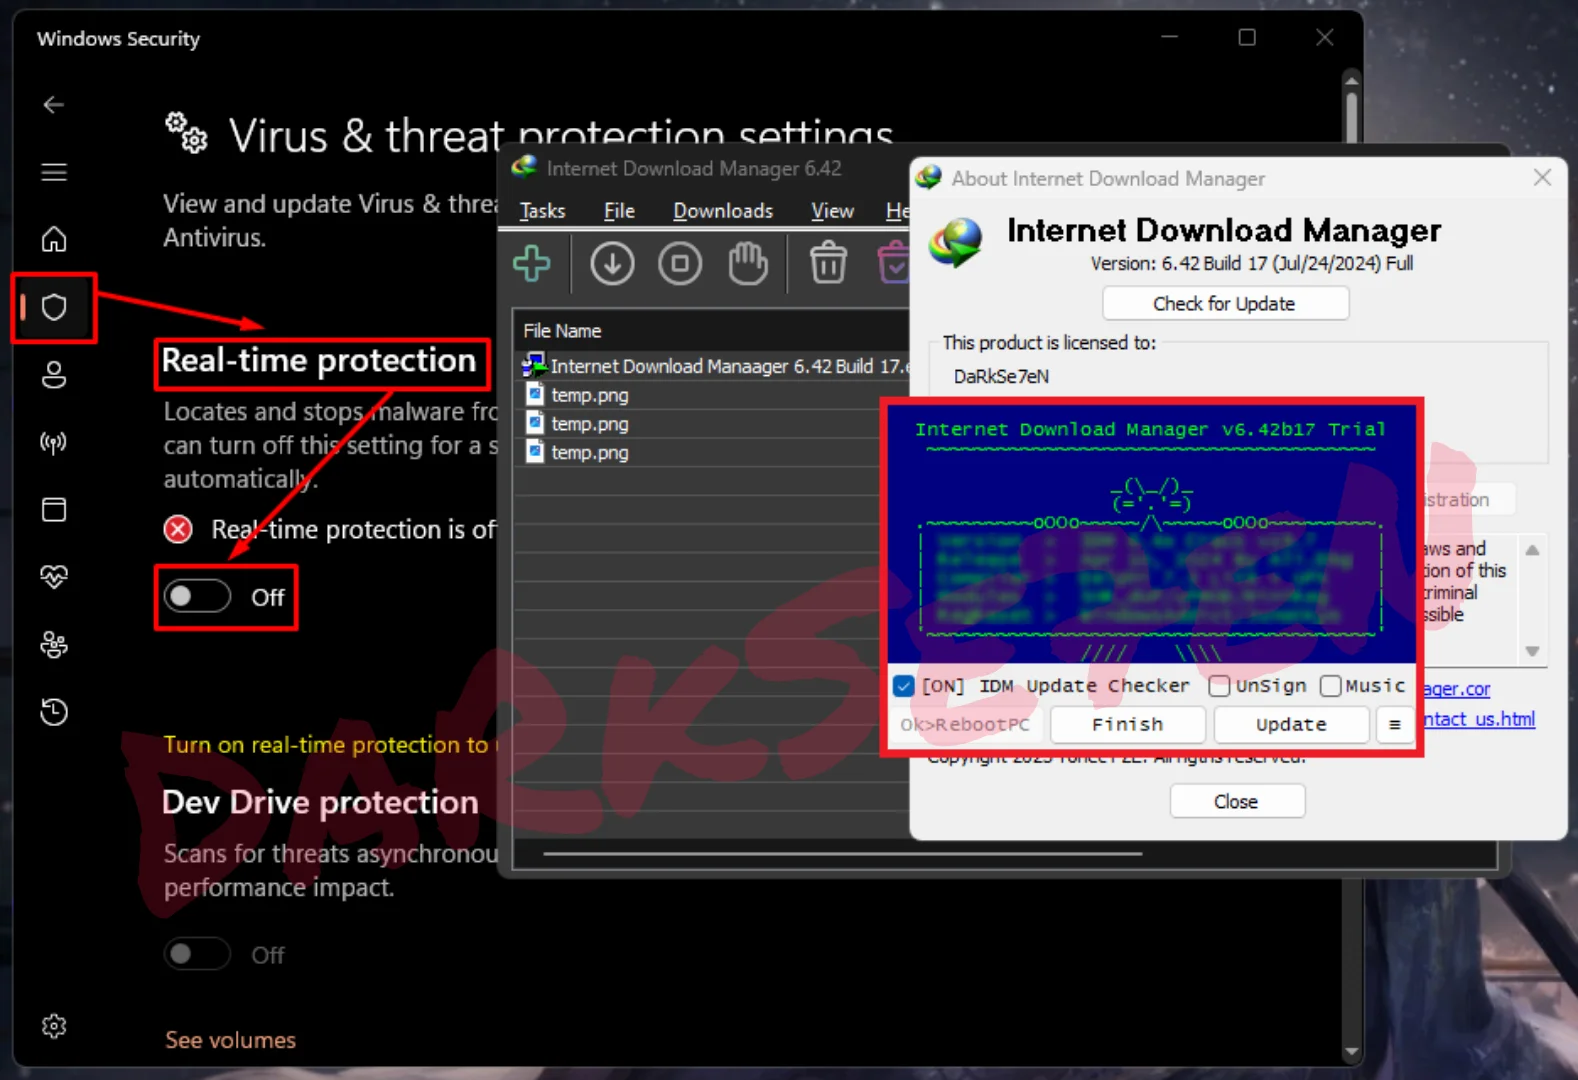1578x1080 pixels.
Task: Check the UnSign checkbox
Action: point(1219,686)
